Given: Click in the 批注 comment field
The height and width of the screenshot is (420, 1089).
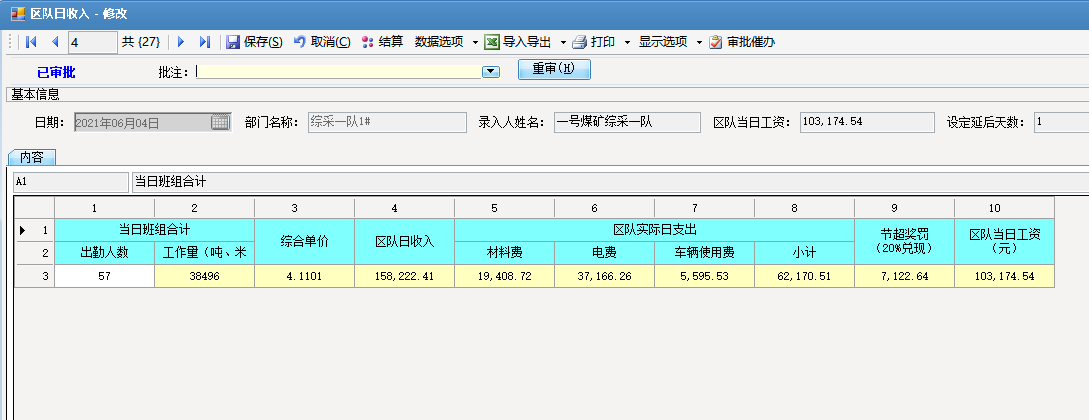Looking at the screenshot, I should click(x=338, y=72).
